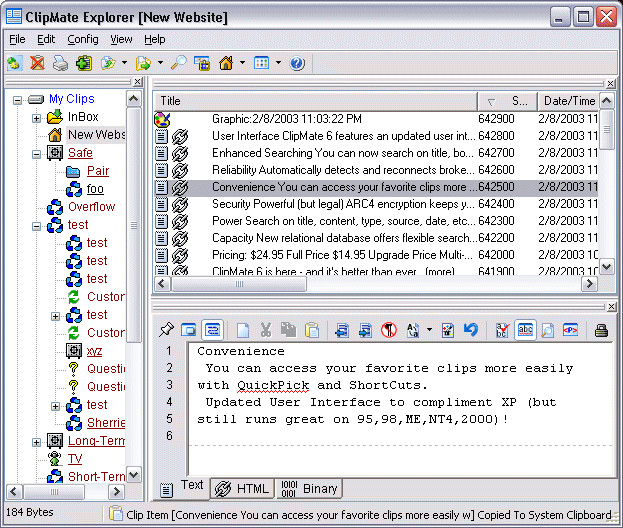Collapse the Safe collection node
The image size is (623, 528).
tap(36, 154)
